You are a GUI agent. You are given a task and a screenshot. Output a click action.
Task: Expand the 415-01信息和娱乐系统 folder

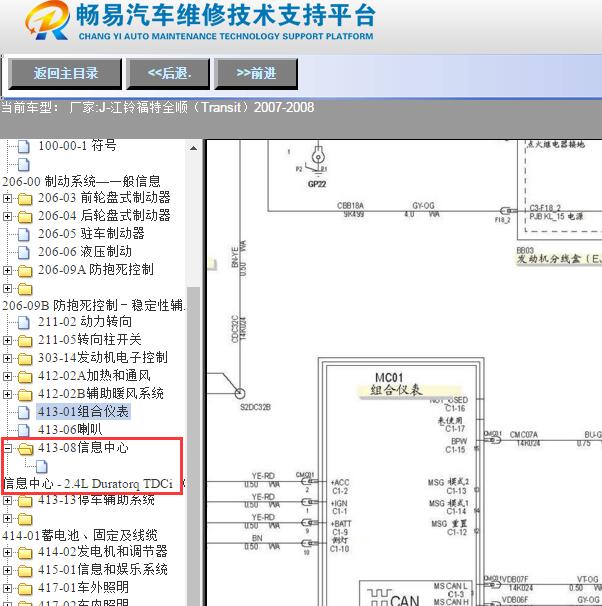click(x=7, y=570)
